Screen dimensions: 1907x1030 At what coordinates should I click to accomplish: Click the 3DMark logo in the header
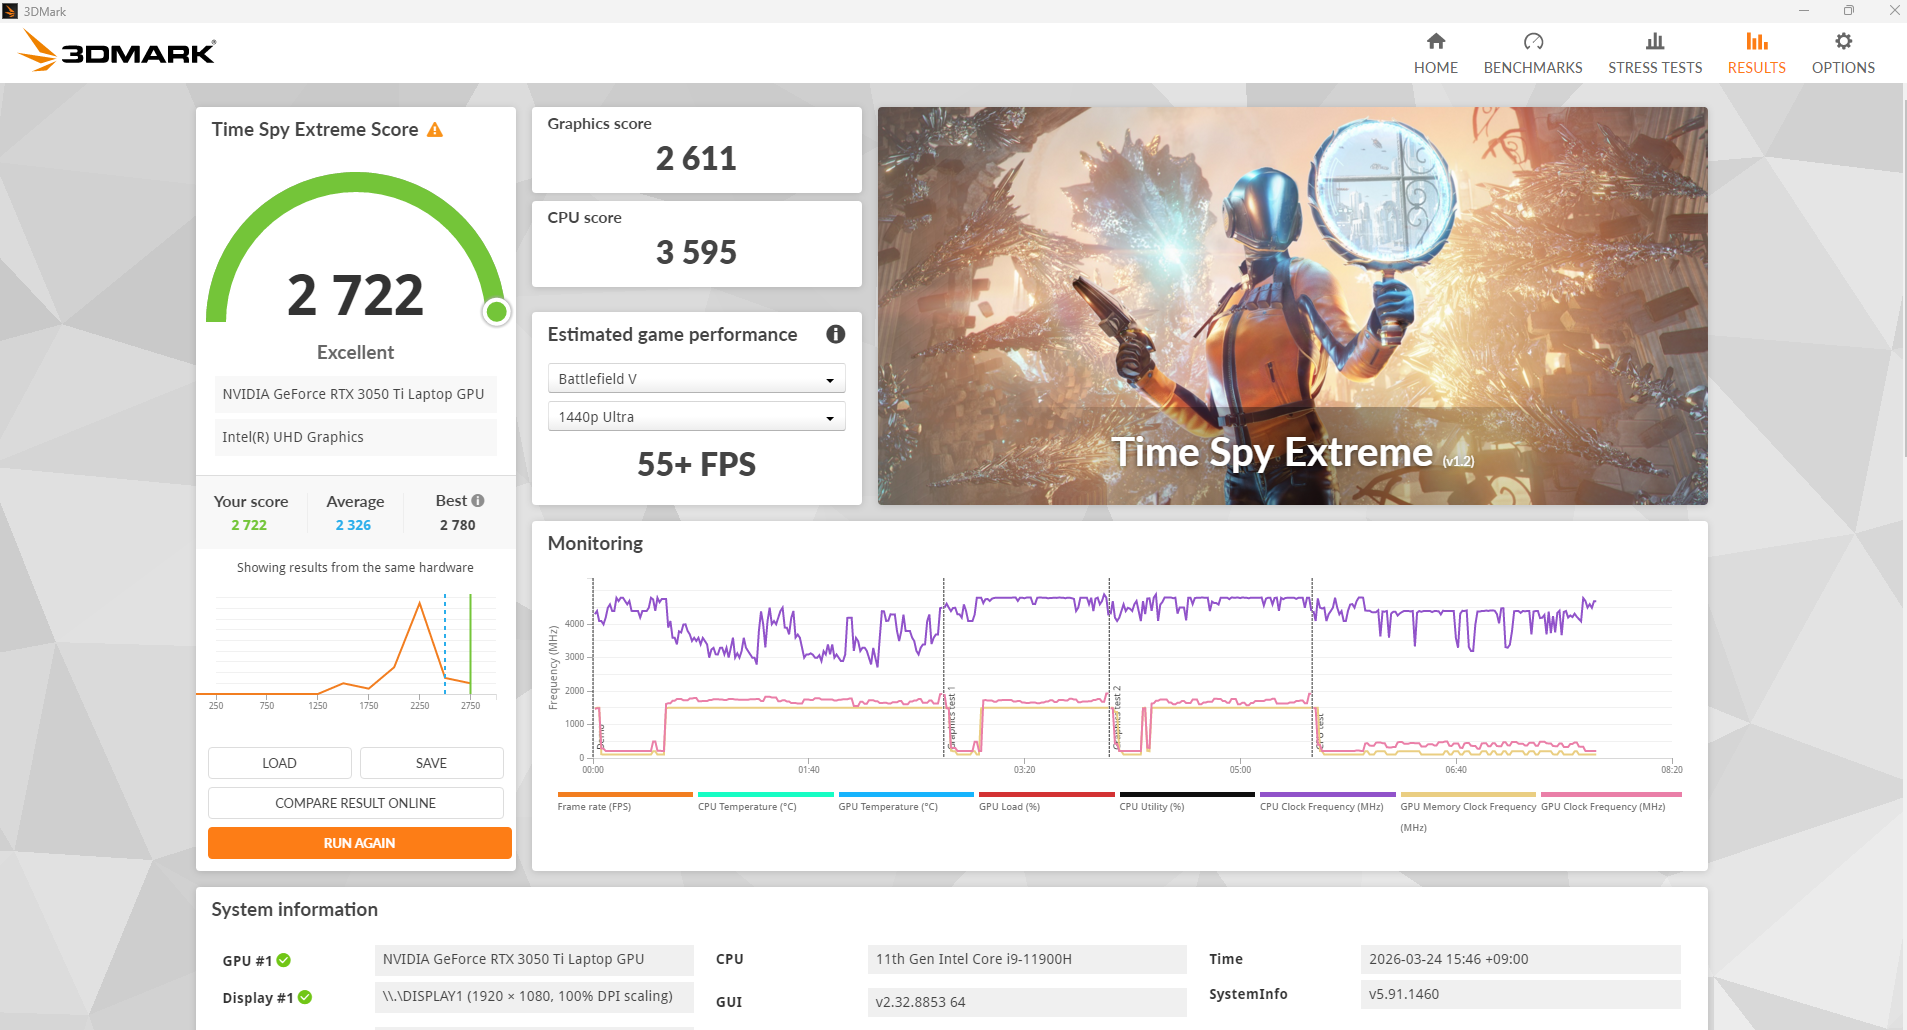[x=117, y=51]
